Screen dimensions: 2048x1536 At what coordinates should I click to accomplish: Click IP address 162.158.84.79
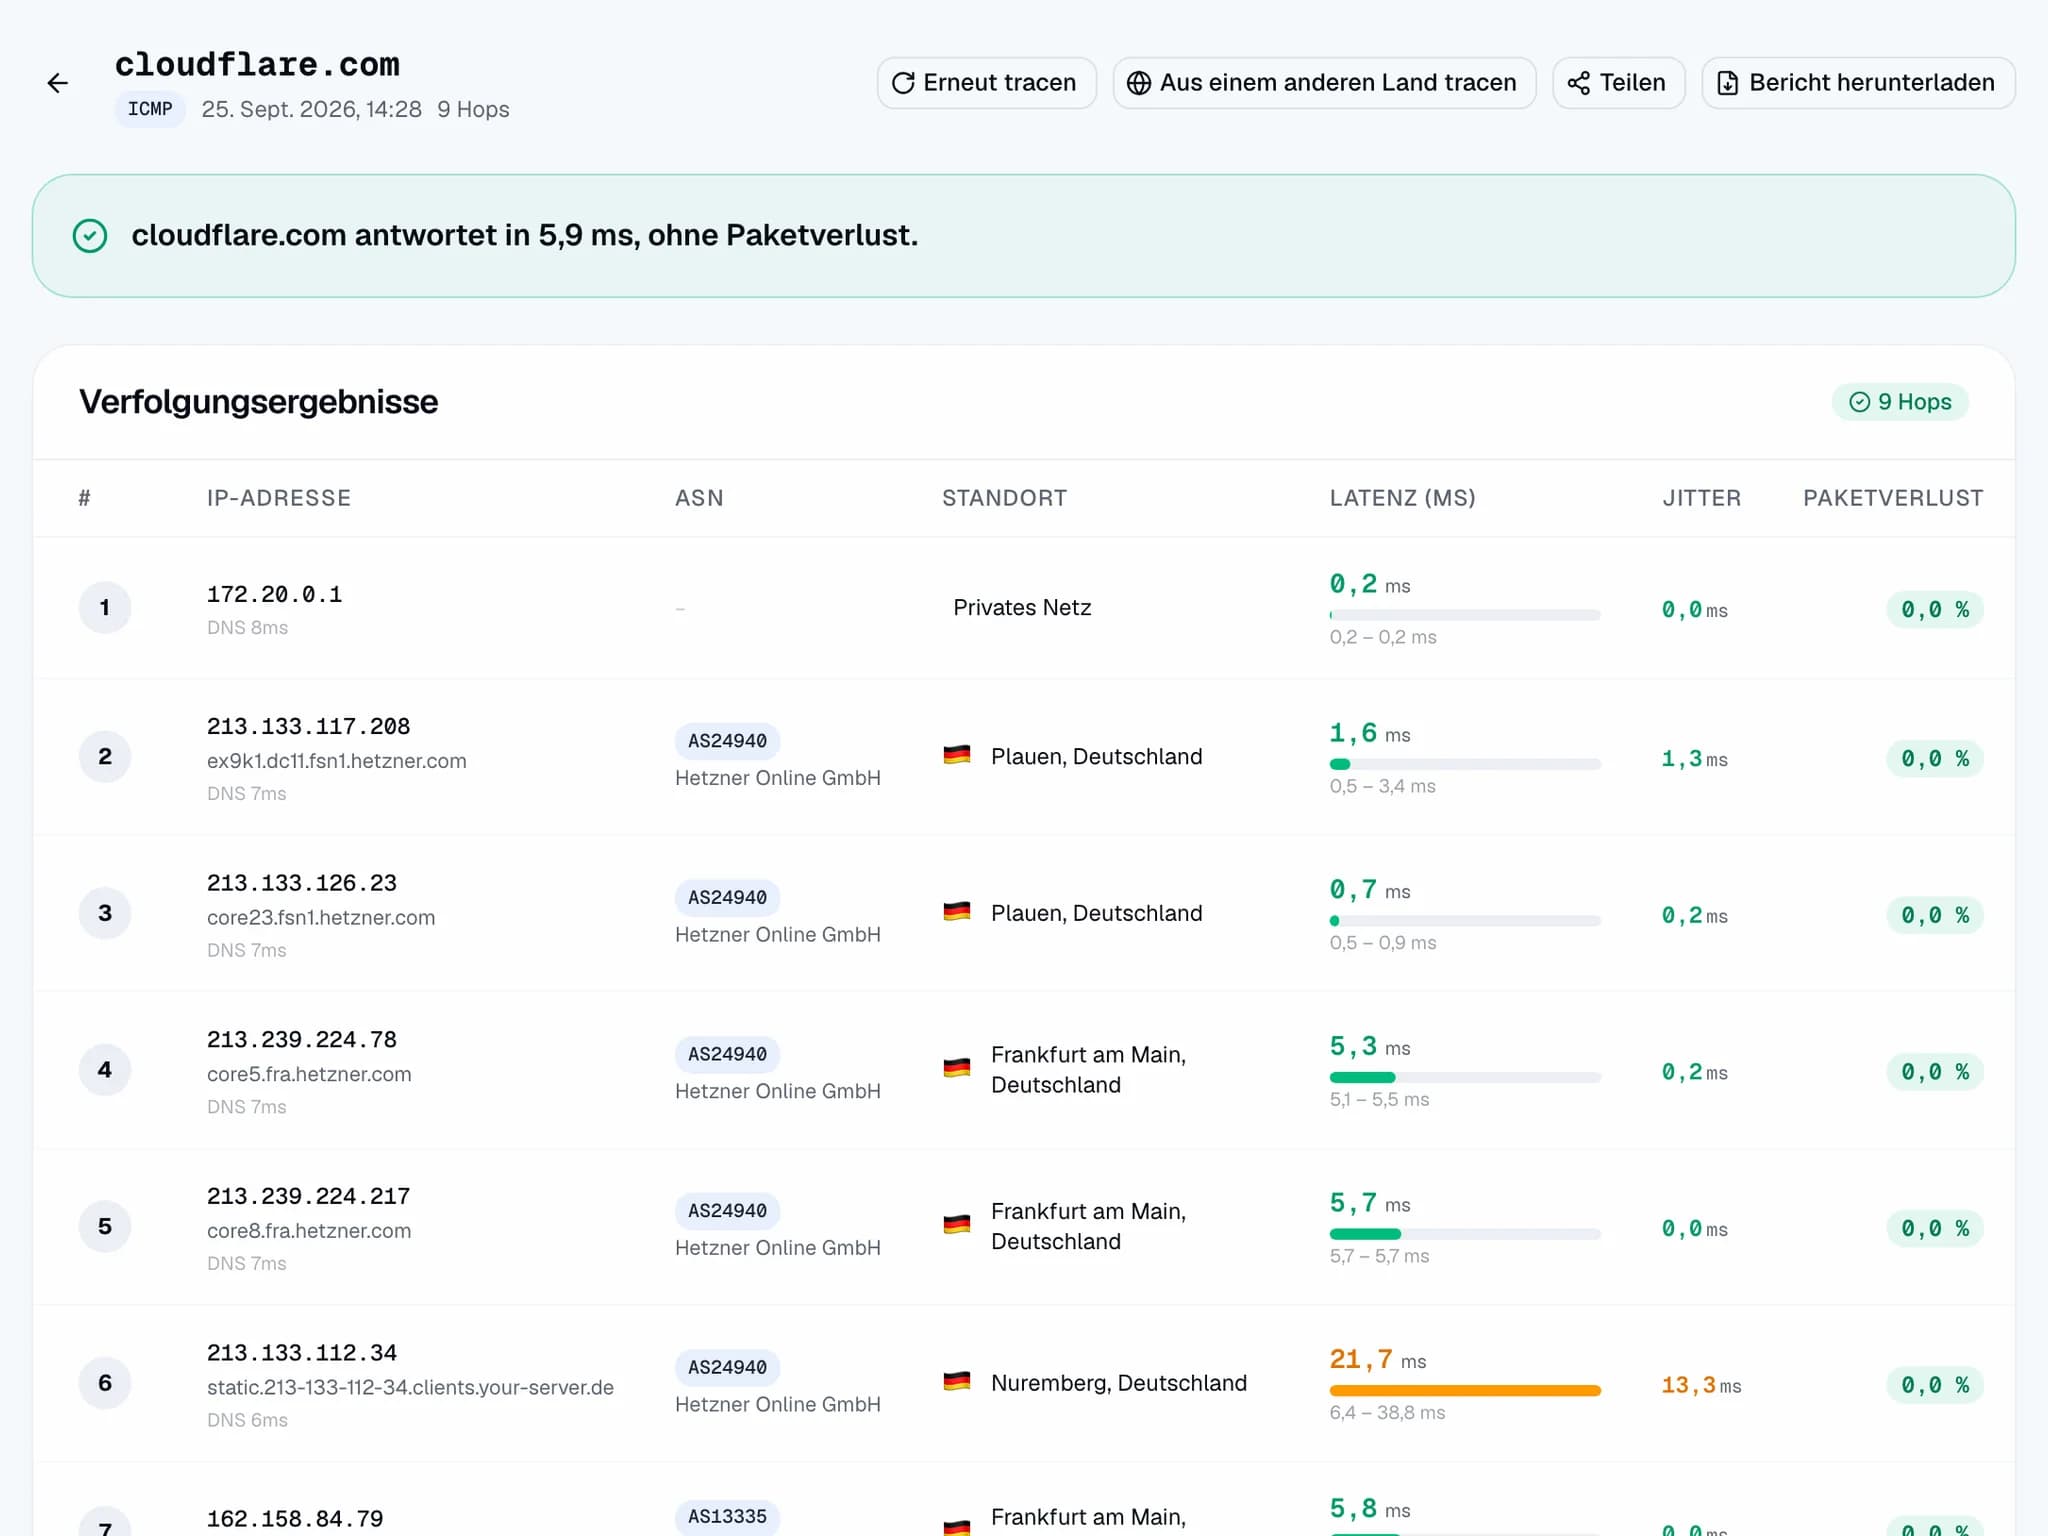pos(295,1519)
